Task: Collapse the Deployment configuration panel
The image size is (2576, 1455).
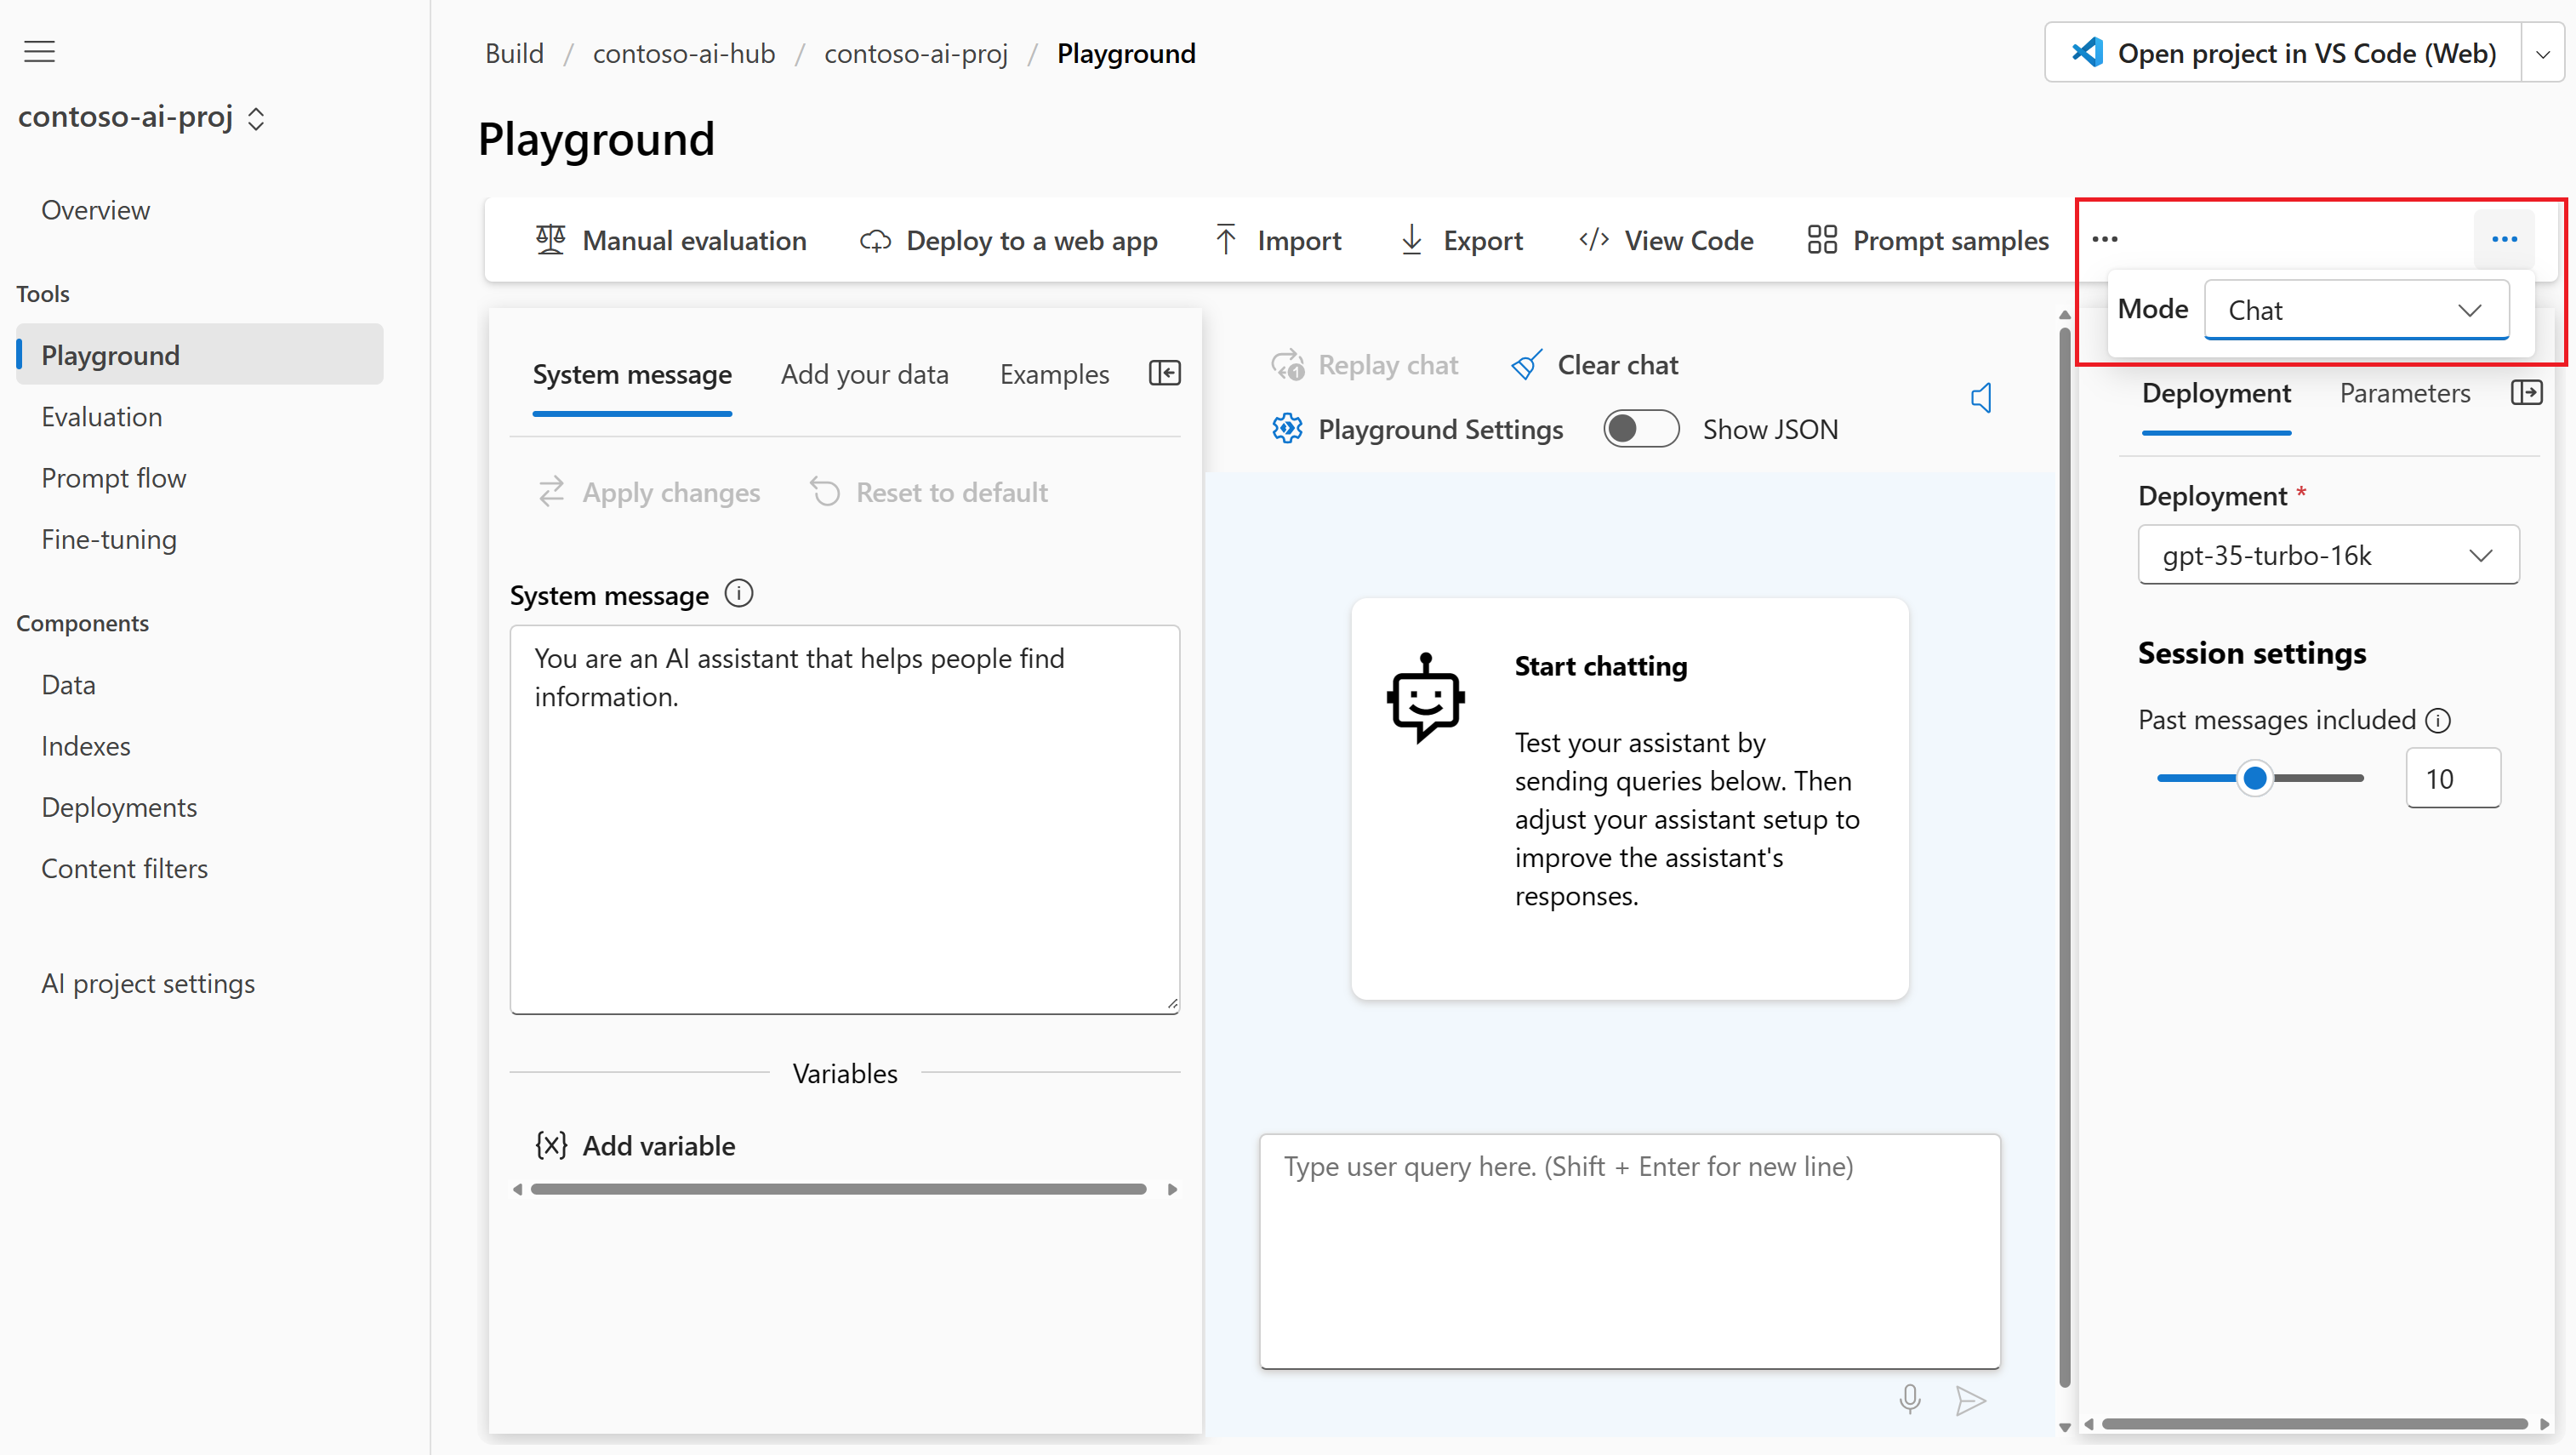Action: (2527, 392)
